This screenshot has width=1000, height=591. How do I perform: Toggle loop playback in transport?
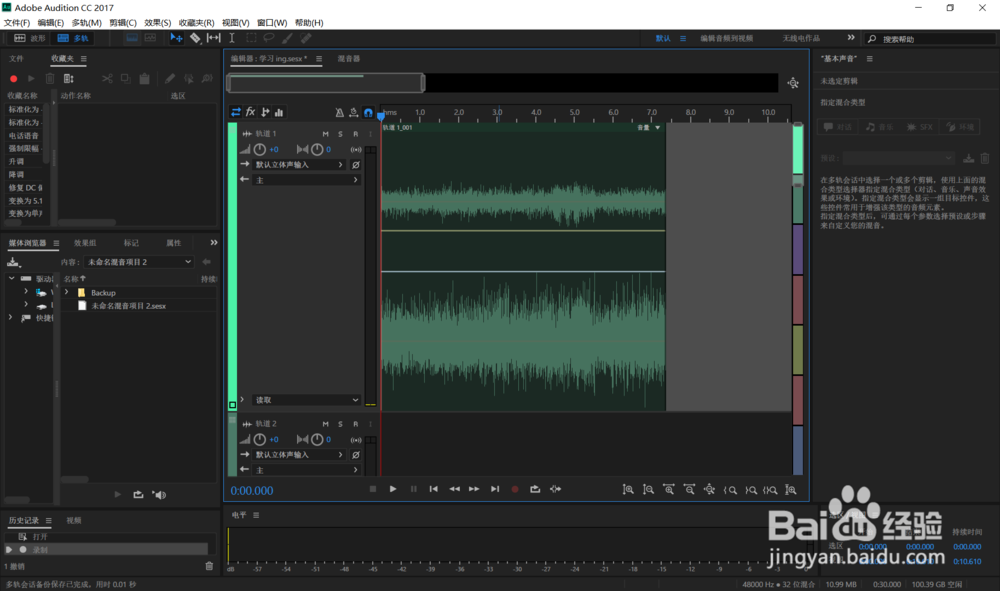pyautogui.click(x=535, y=489)
